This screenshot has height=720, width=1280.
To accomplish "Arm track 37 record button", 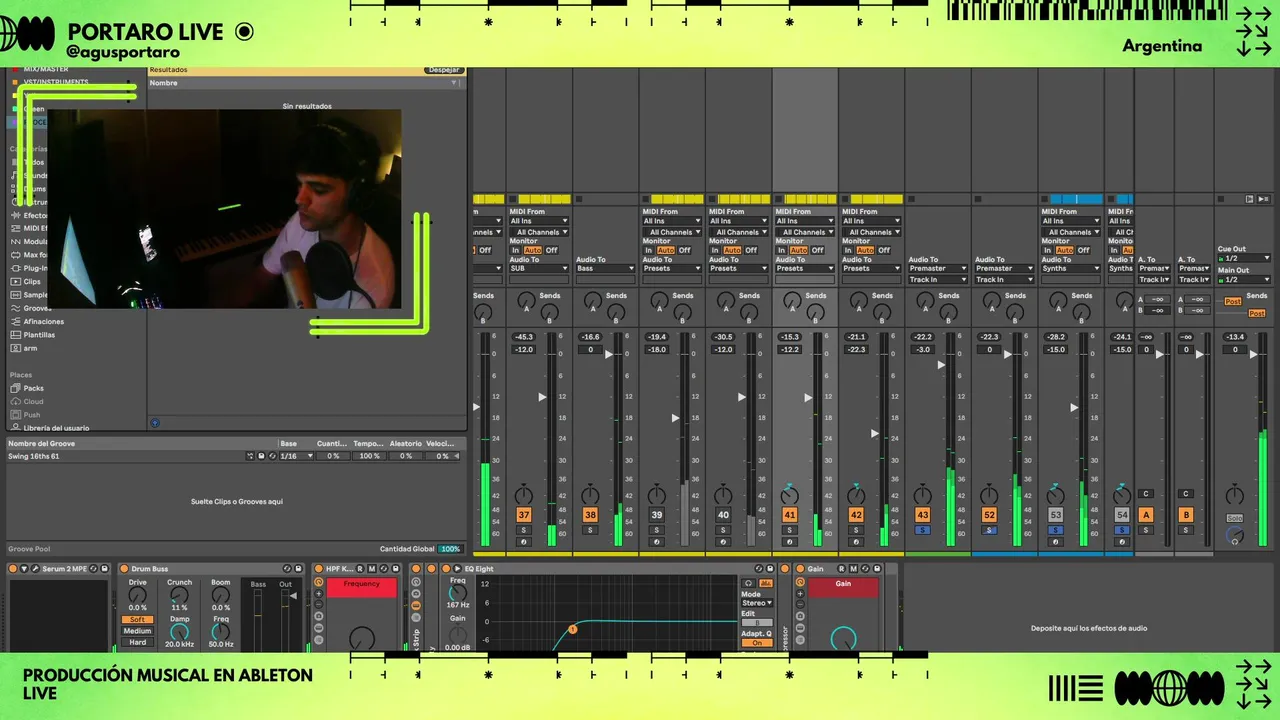I will tap(523, 542).
